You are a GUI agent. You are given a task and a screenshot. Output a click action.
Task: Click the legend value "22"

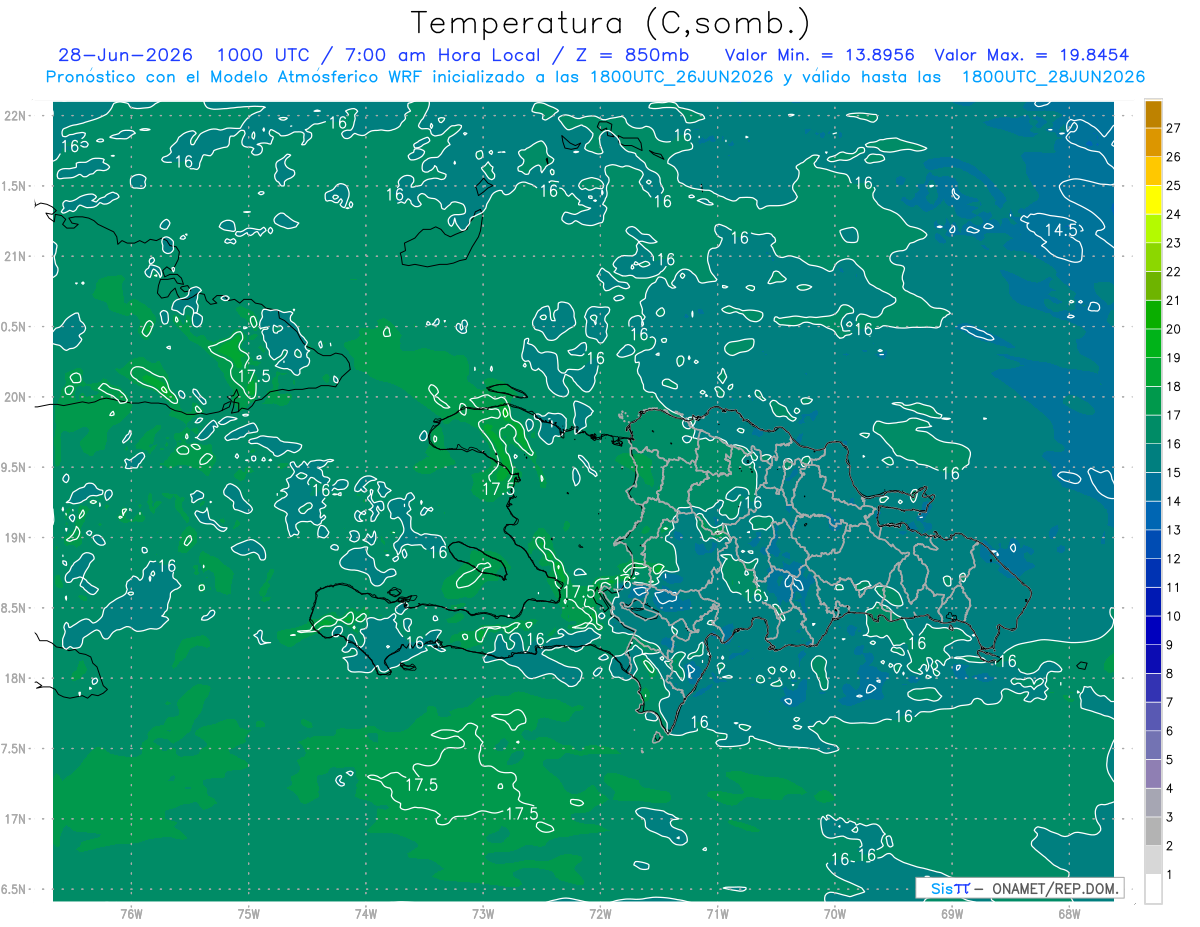coord(1173,271)
